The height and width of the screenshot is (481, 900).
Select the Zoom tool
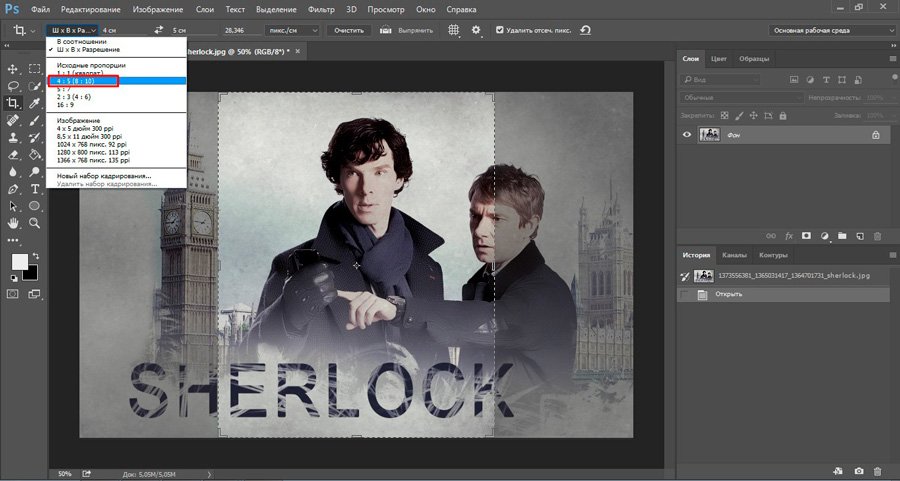coord(34,223)
